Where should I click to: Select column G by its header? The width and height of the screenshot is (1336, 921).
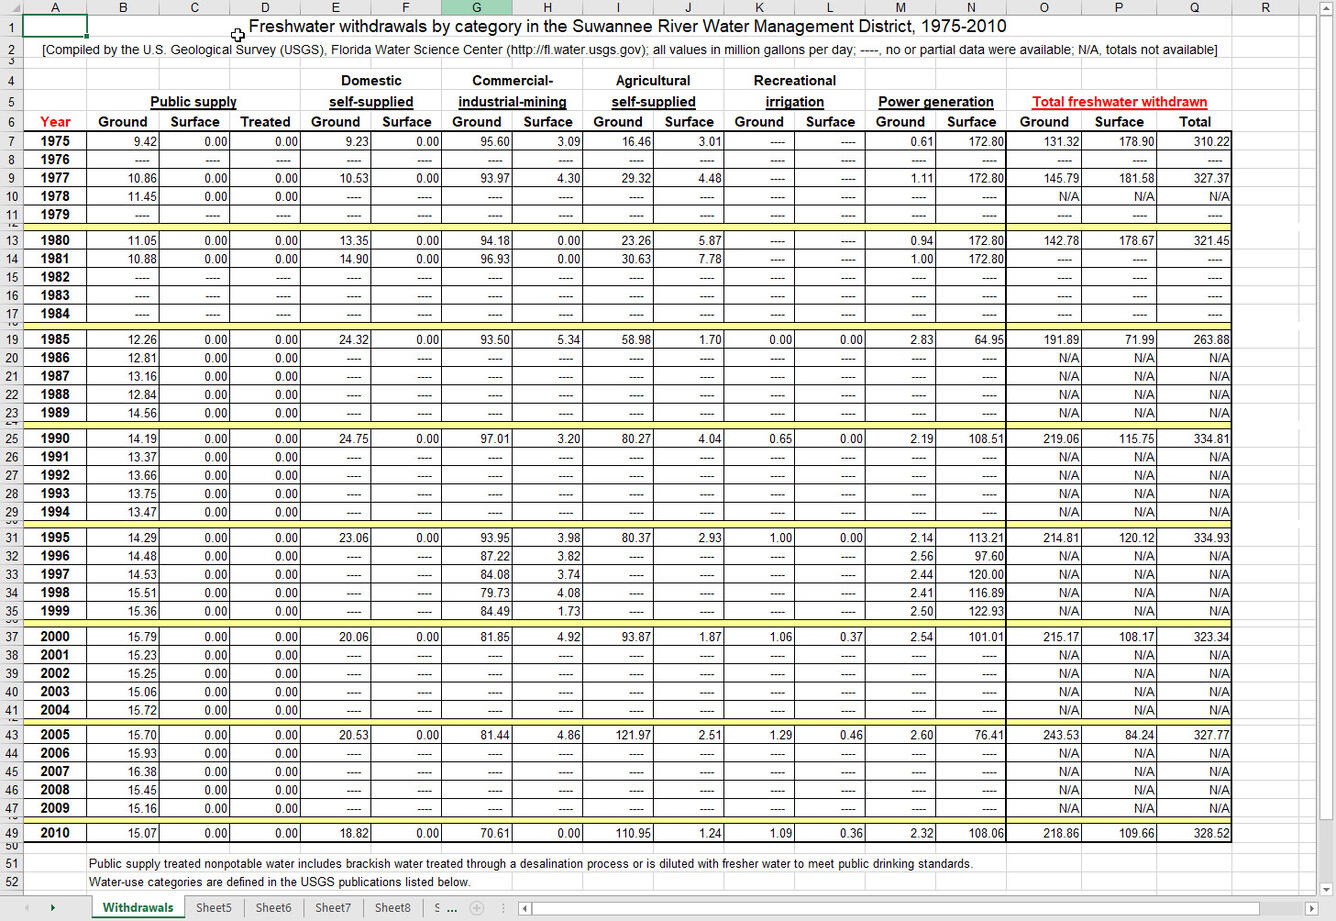pos(476,7)
